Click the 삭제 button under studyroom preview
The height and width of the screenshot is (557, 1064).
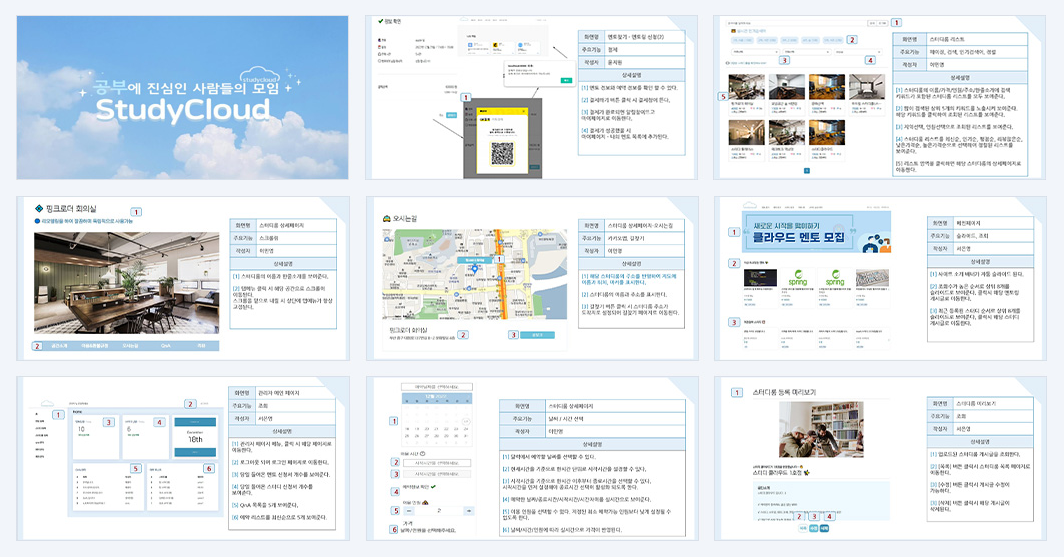(824, 528)
